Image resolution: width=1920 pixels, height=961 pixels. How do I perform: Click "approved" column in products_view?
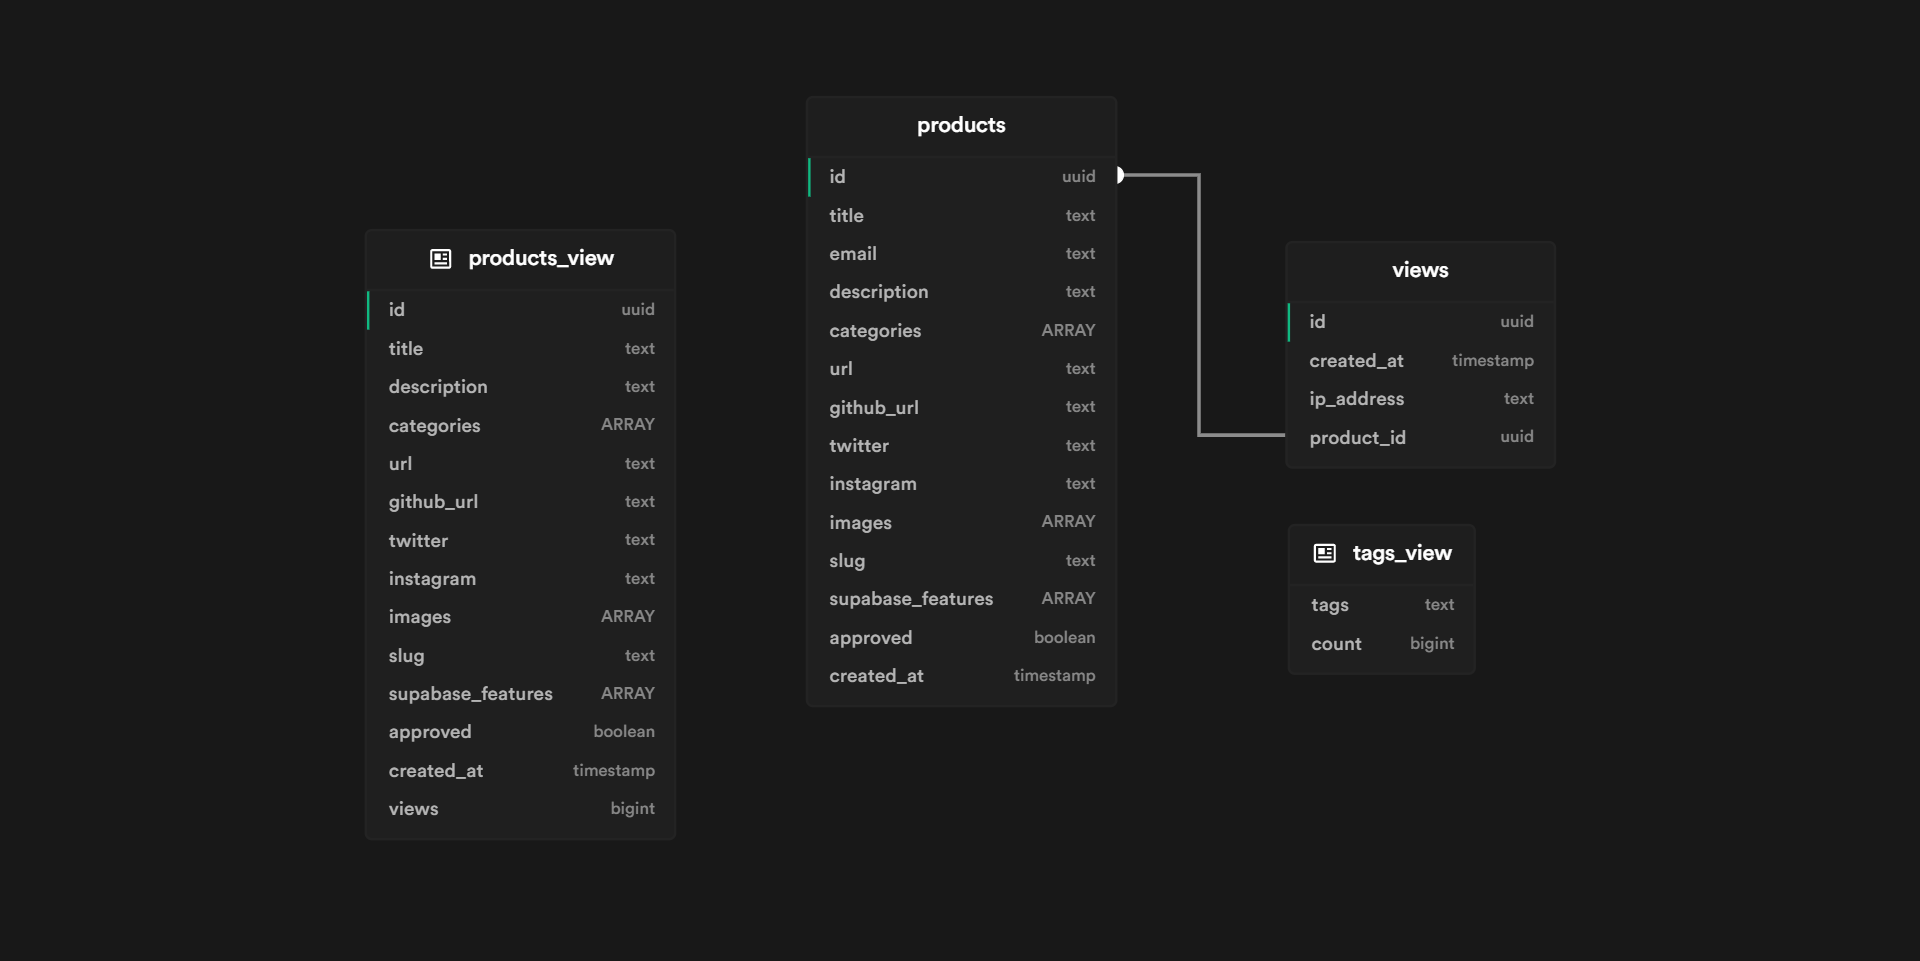pos(520,732)
